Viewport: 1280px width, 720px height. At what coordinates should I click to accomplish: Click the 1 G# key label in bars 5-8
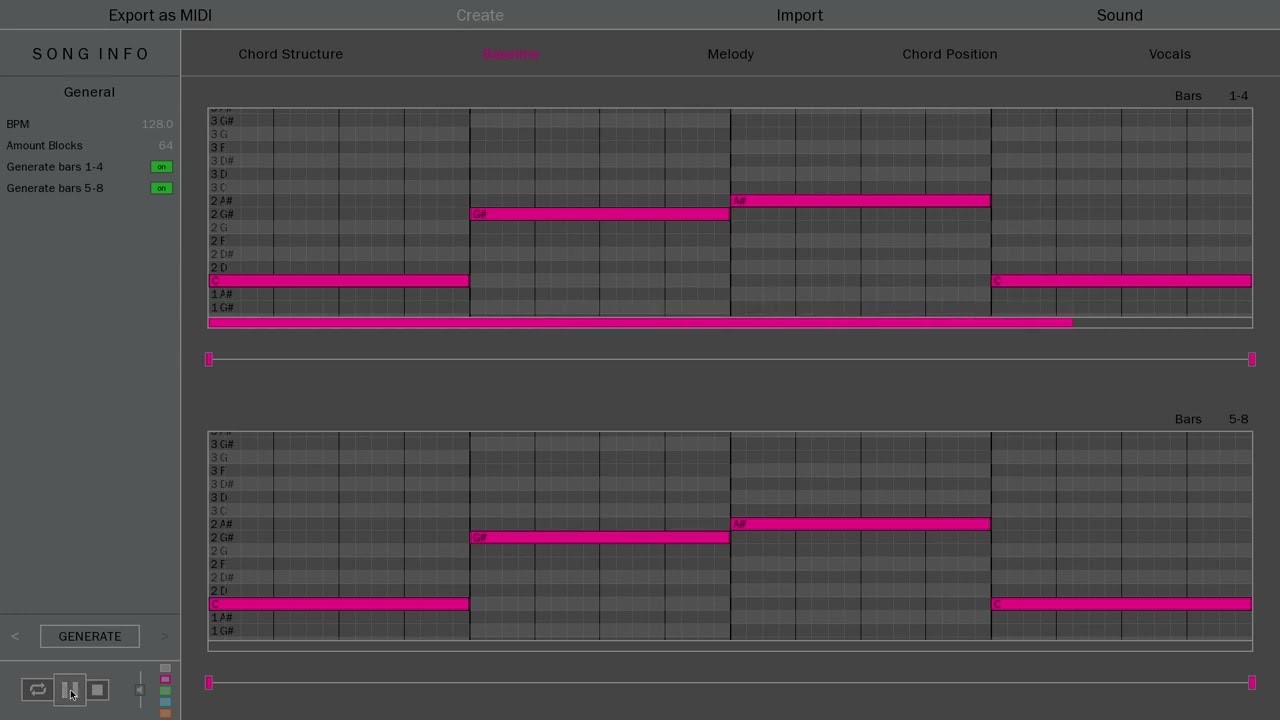pos(222,631)
